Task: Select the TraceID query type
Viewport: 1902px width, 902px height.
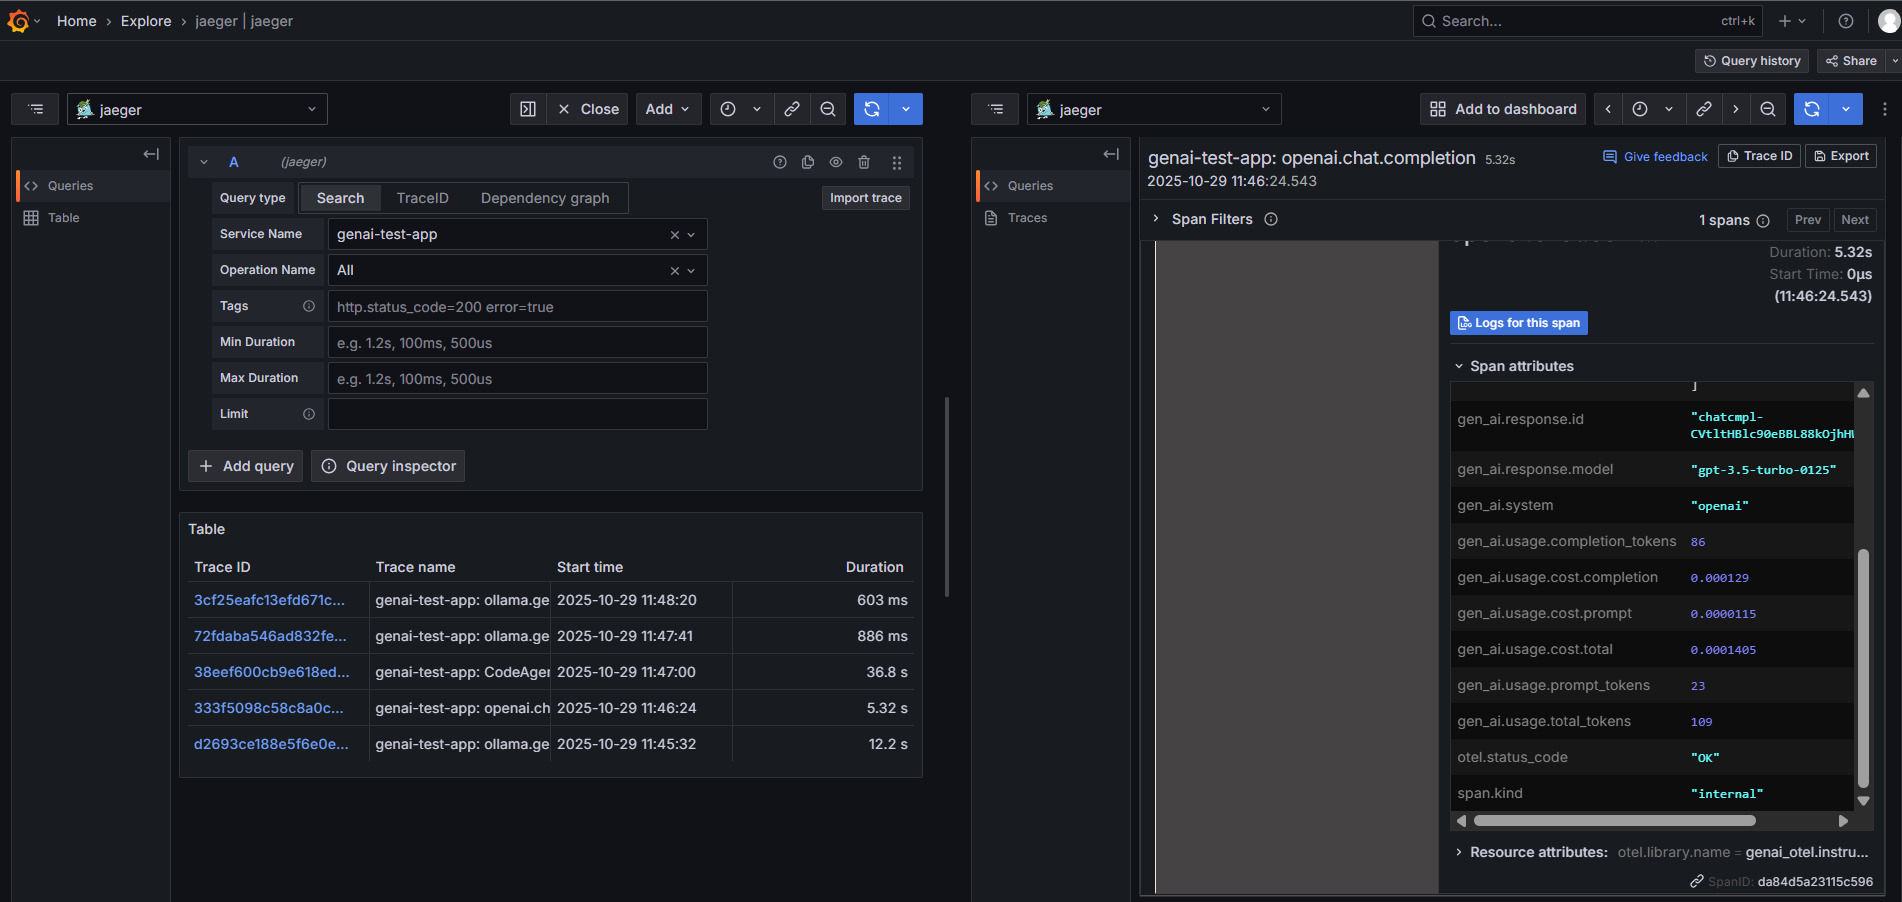Action: [x=422, y=198]
